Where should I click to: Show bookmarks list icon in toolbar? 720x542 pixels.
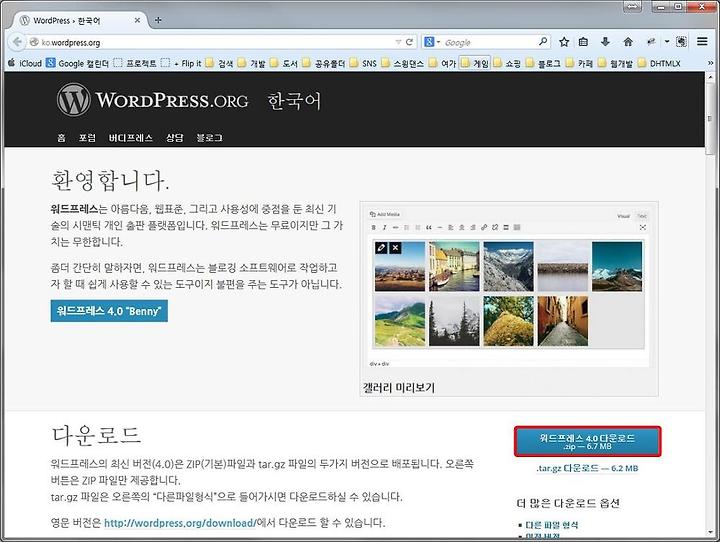click(x=583, y=42)
